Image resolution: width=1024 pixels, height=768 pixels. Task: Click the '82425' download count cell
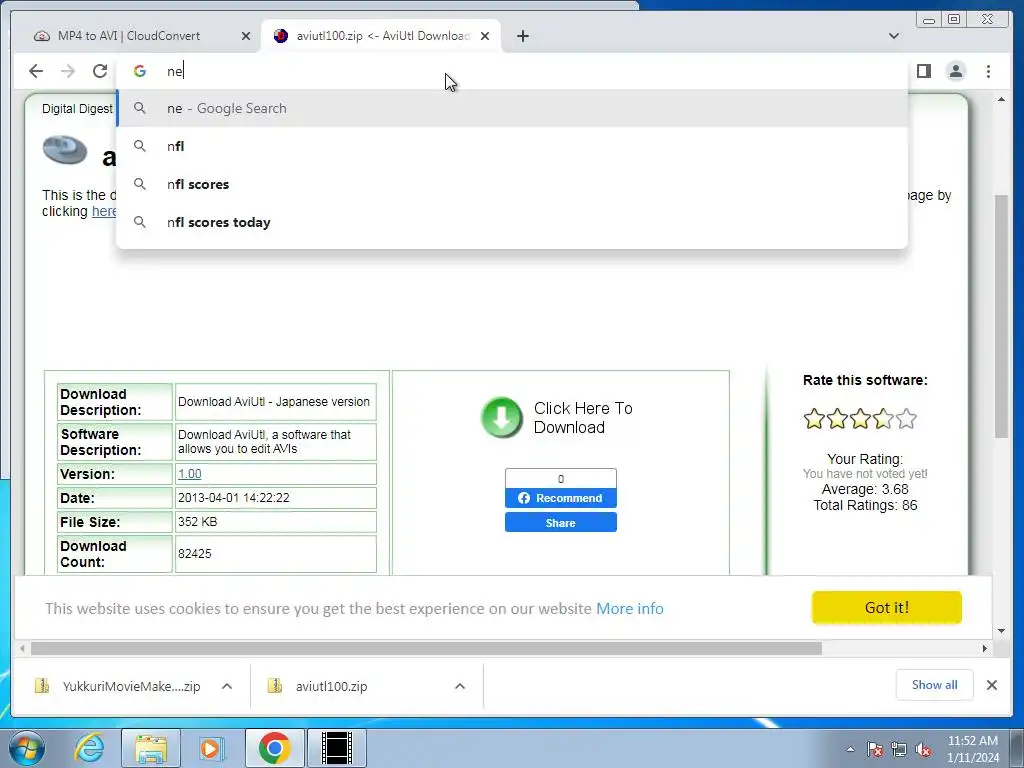point(276,554)
